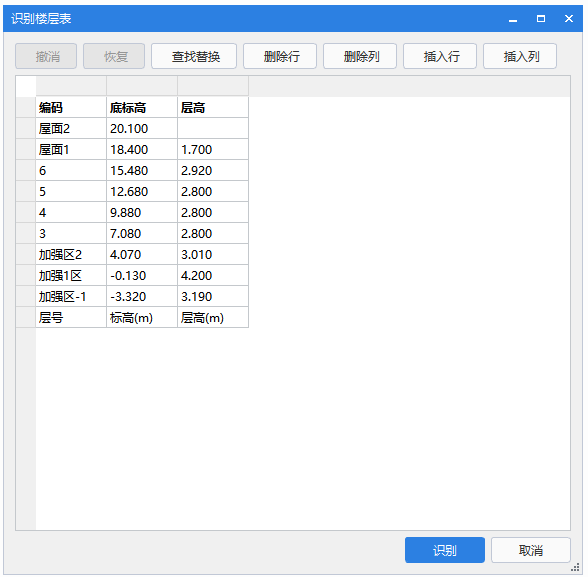588x577 pixels.
Task: Select the 20.100 cell
Action: click(142, 128)
